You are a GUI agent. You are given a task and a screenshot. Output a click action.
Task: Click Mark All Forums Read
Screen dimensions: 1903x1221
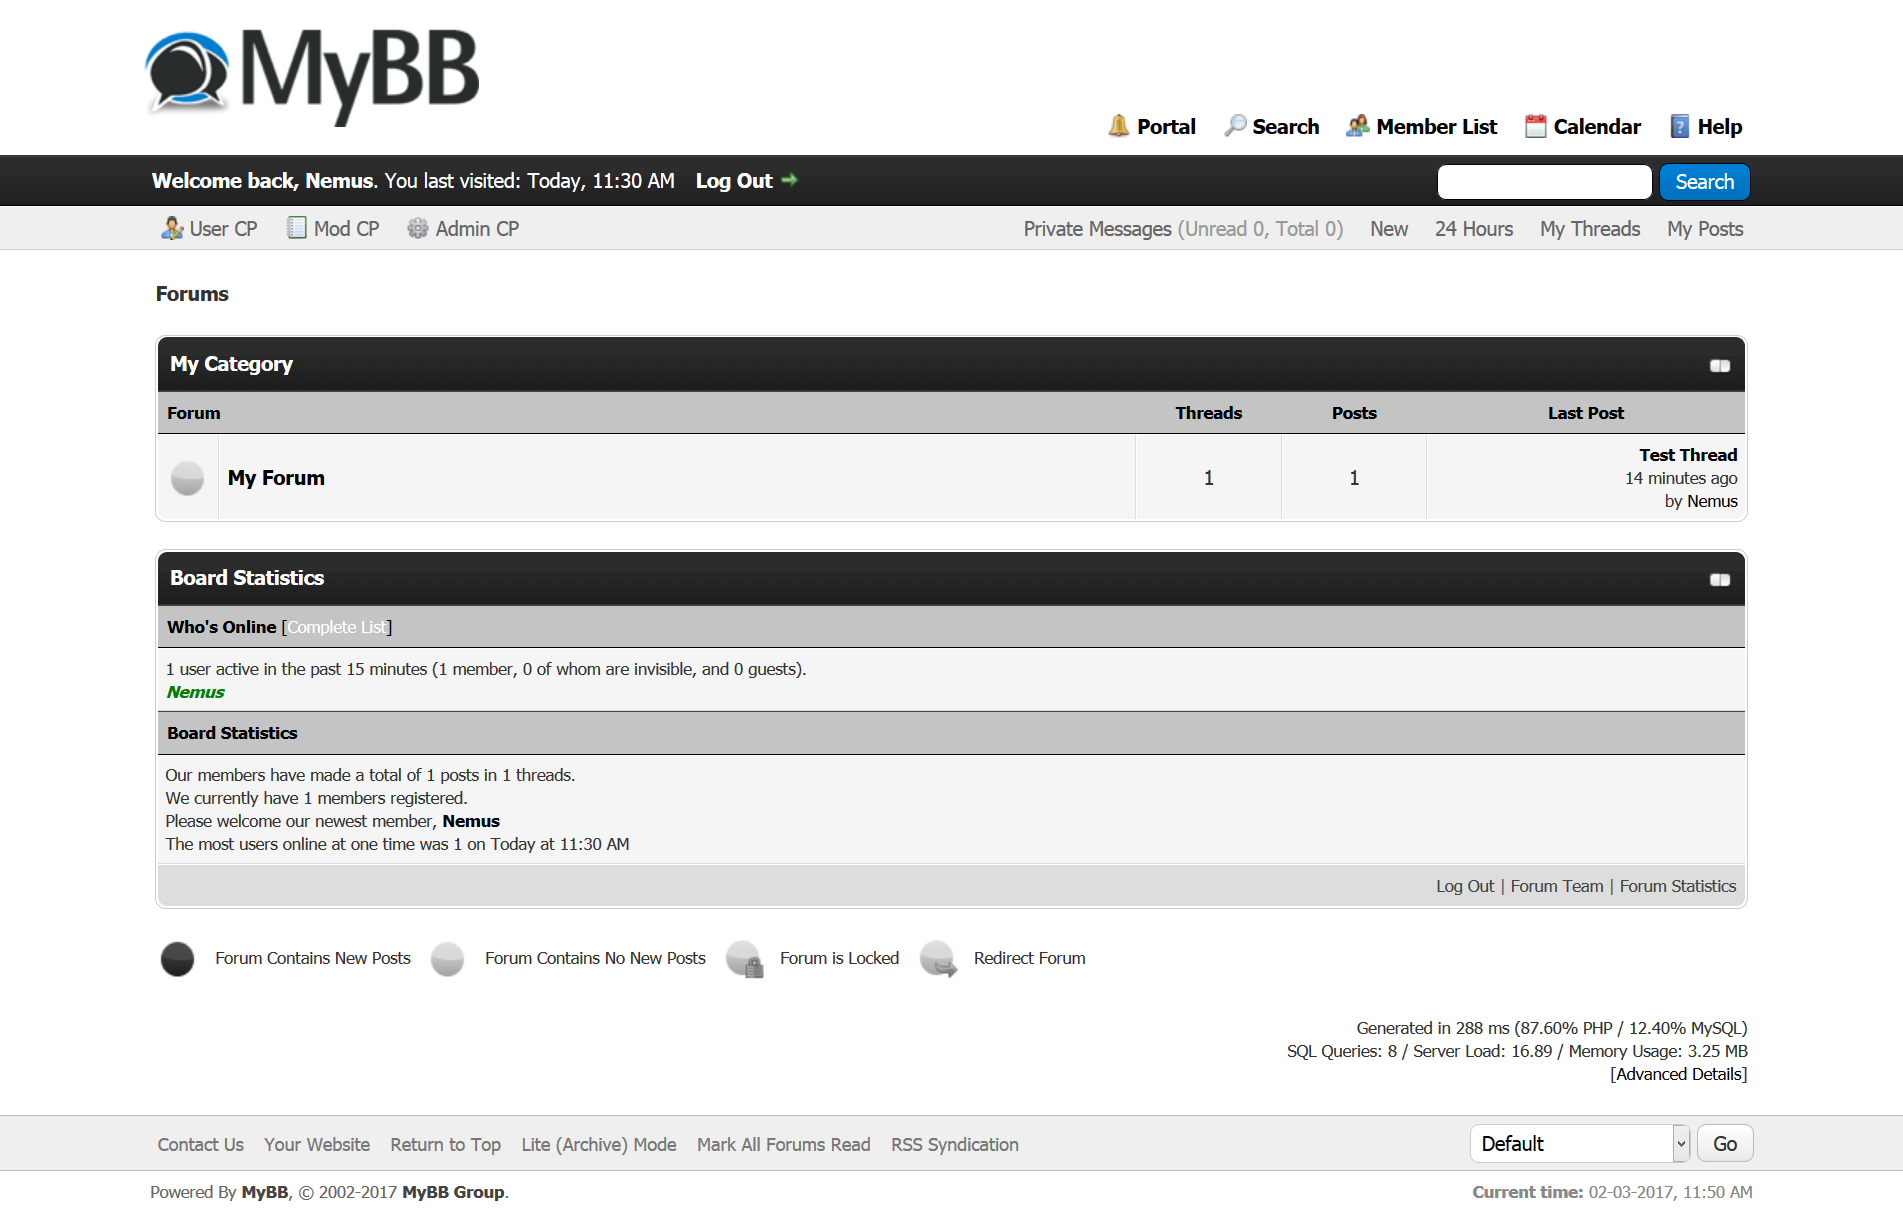click(784, 1144)
